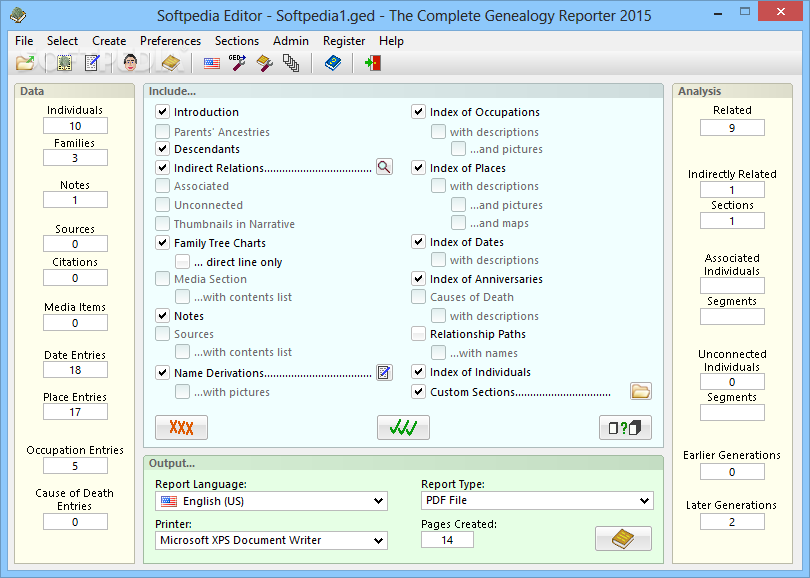This screenshot has height=578, width=810.
Task: Click the select individual toolbar icon
Action: pos(64,63)
